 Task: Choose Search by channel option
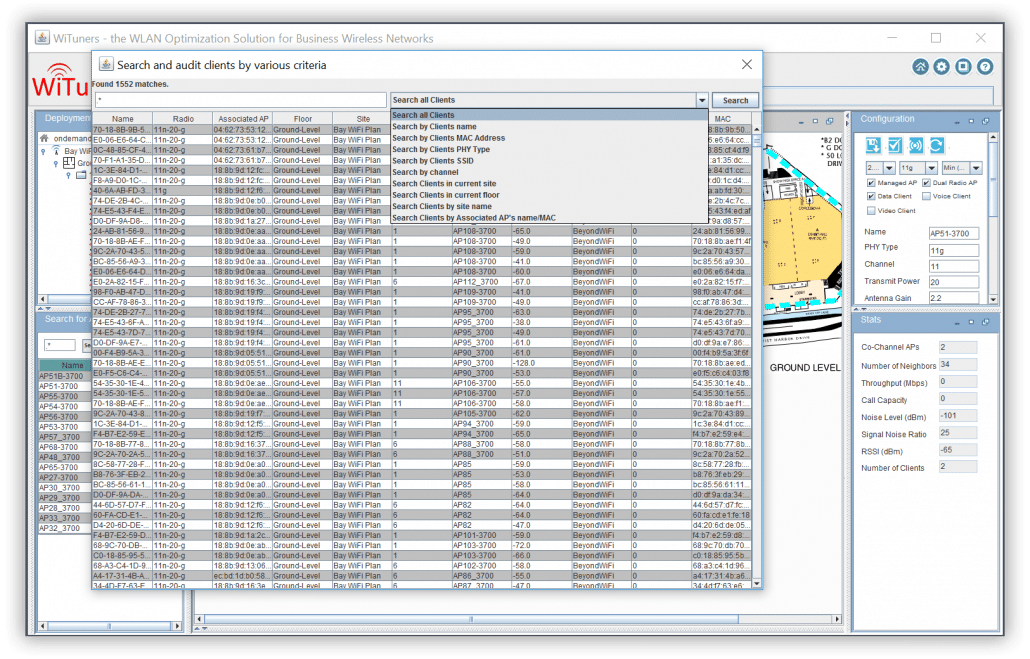point(549,172)
